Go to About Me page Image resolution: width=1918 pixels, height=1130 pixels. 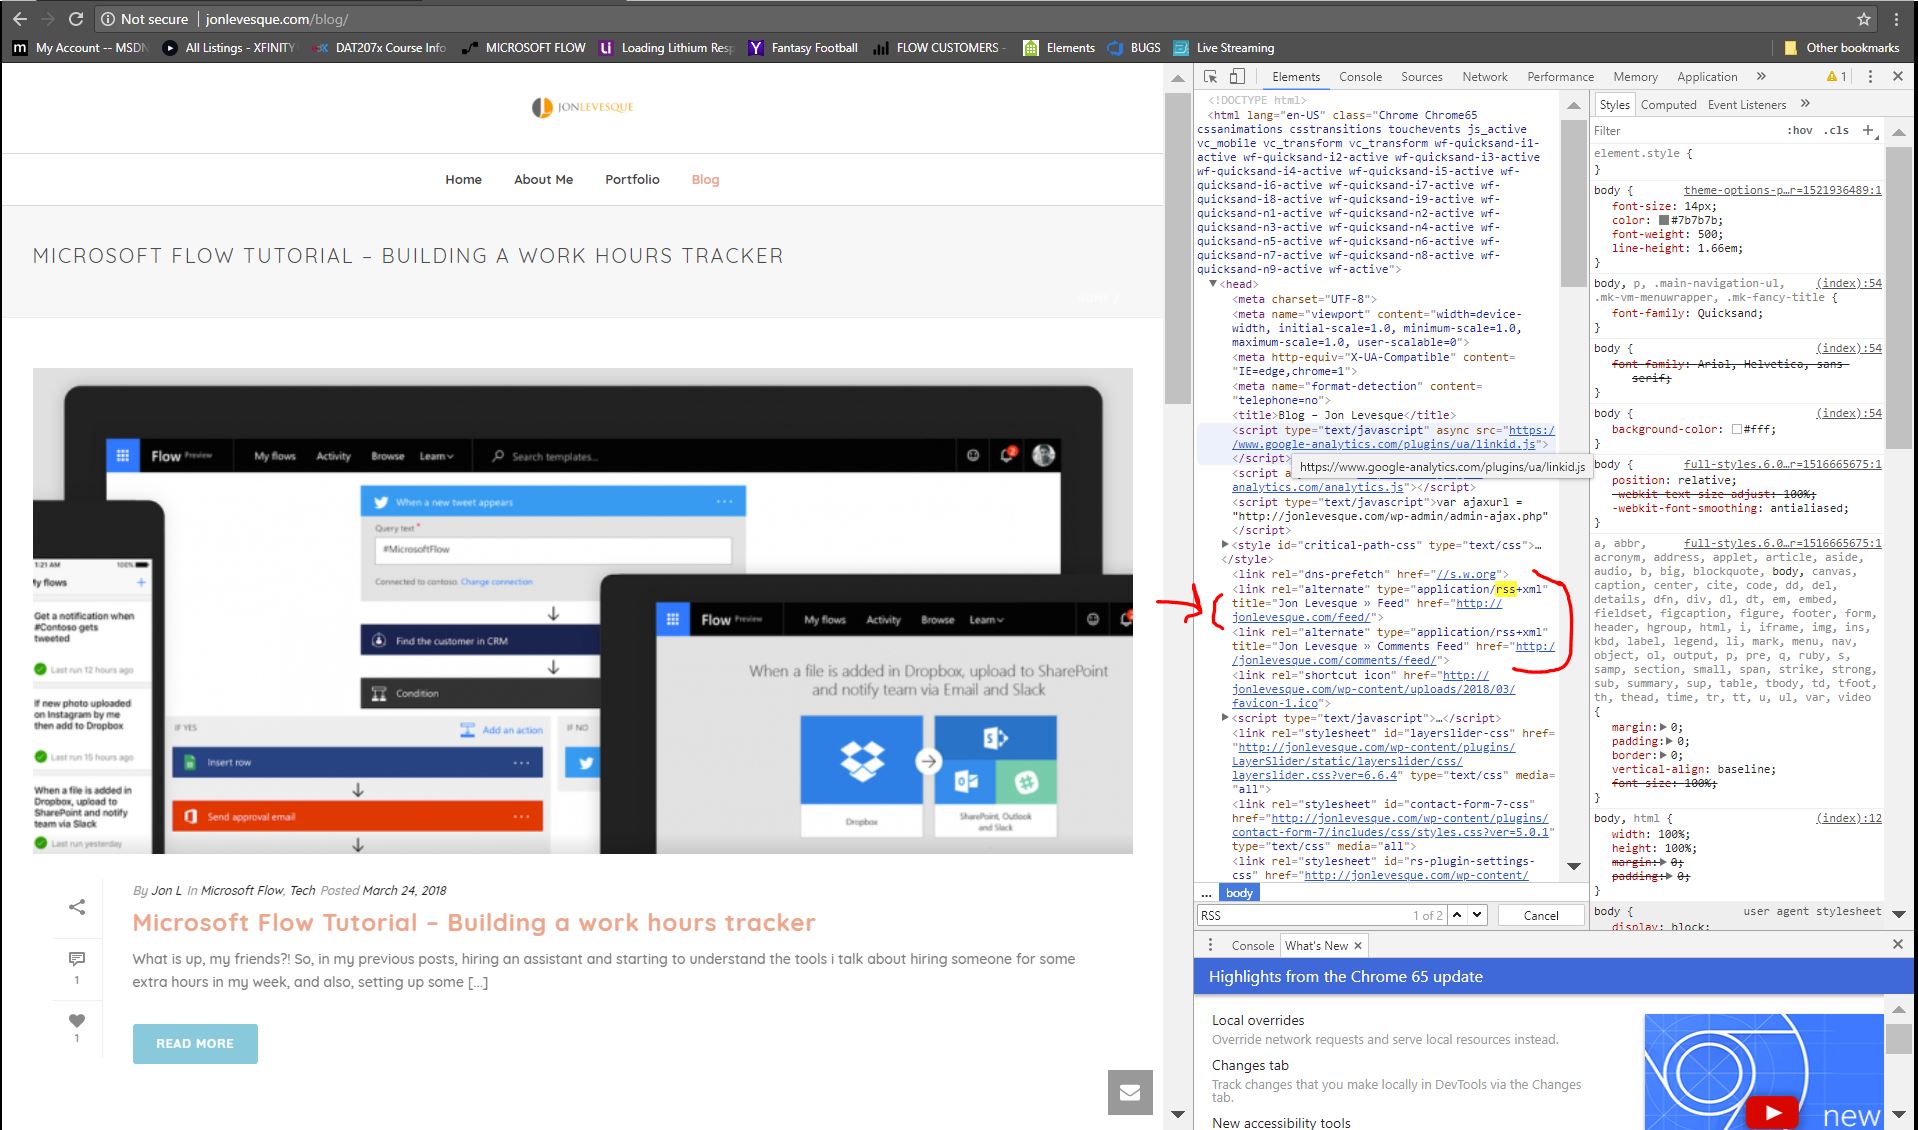click(543, 180)
